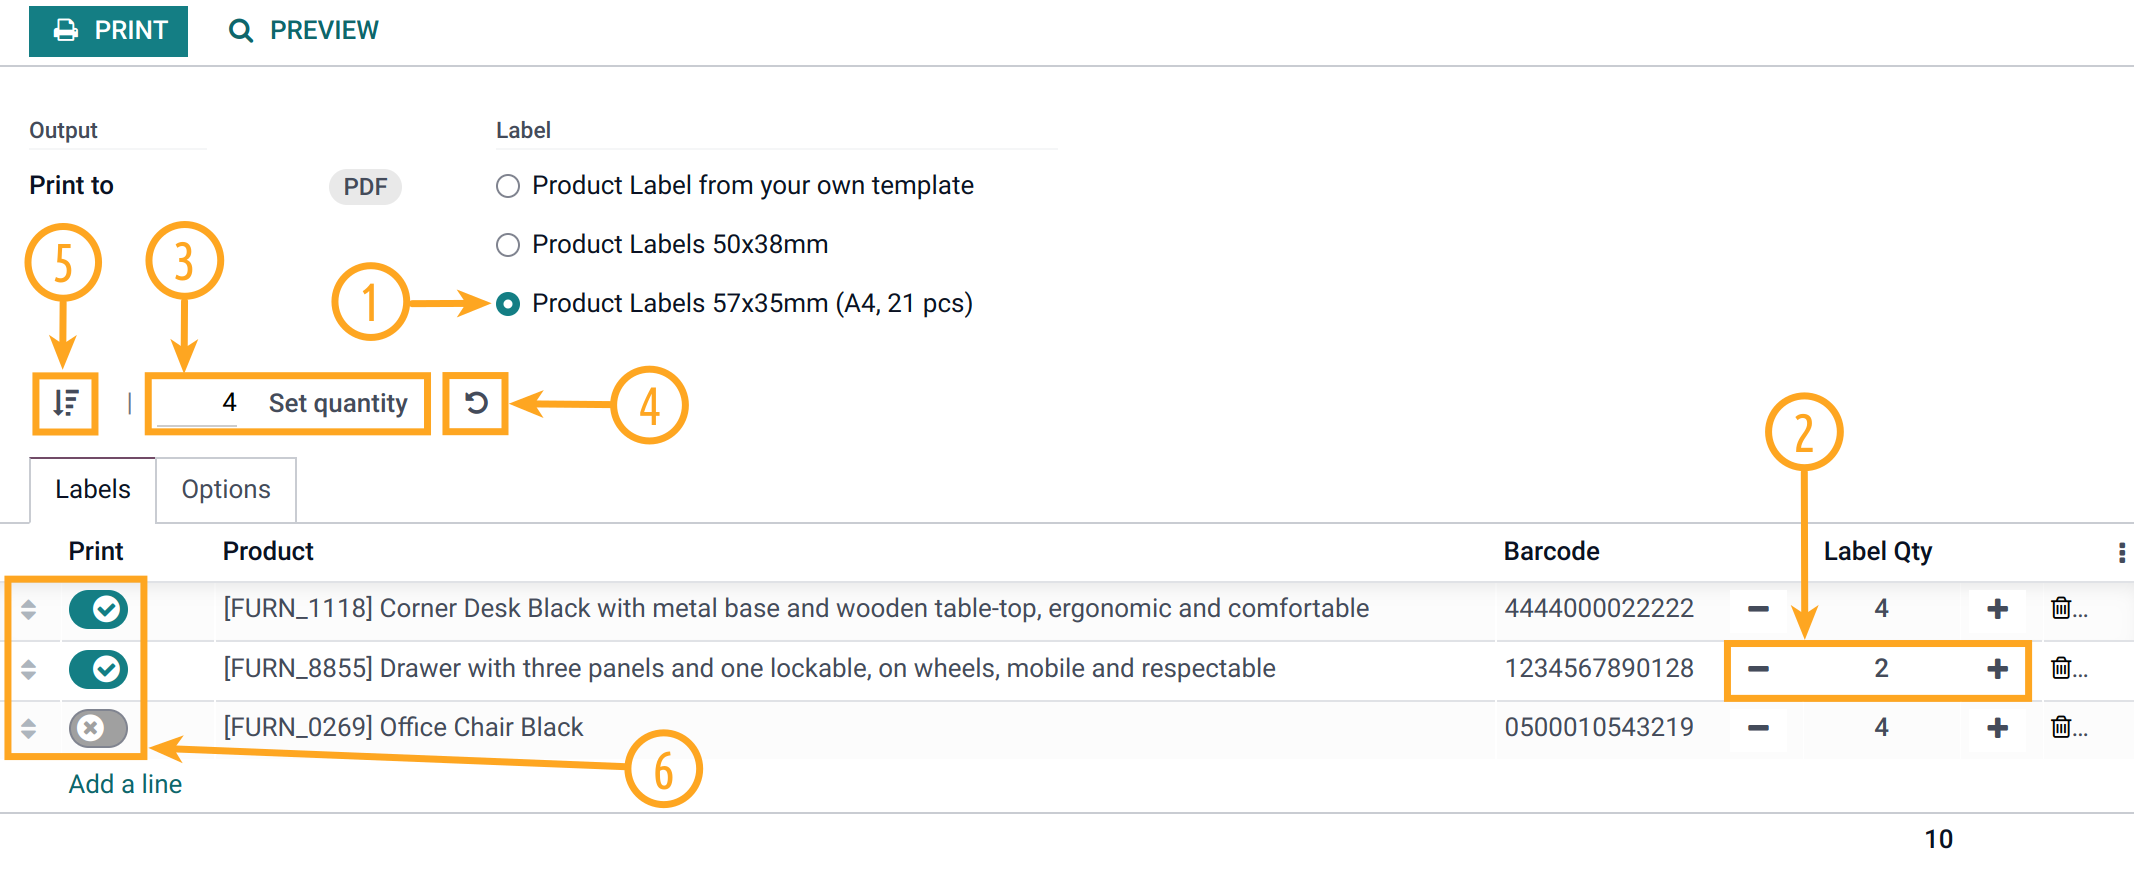Click the PRINT button
Screen dimensions: 2134x875
(x=108, y=30)
